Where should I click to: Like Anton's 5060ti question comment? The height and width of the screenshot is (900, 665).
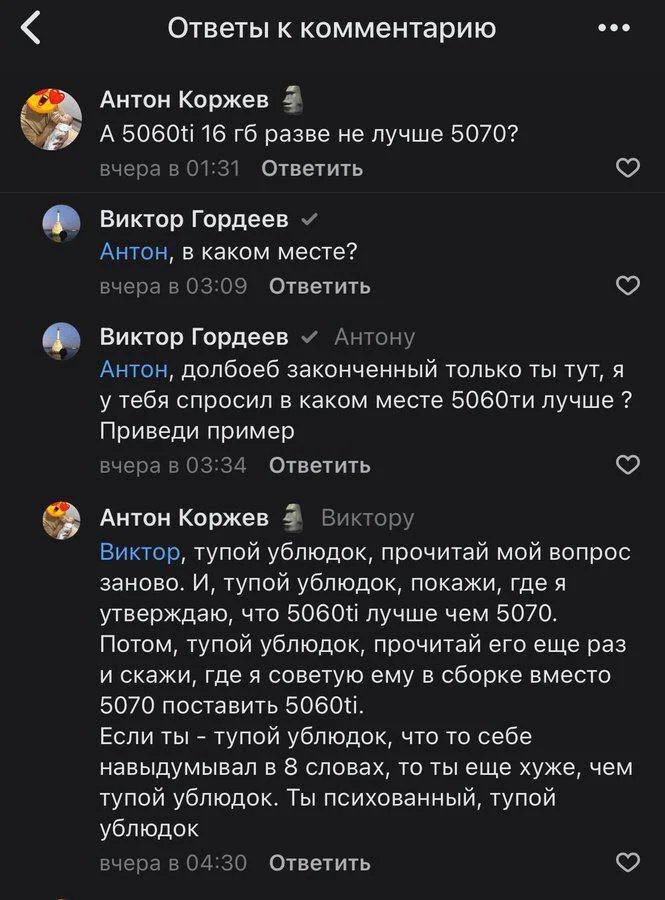click(x=627, y=168)
